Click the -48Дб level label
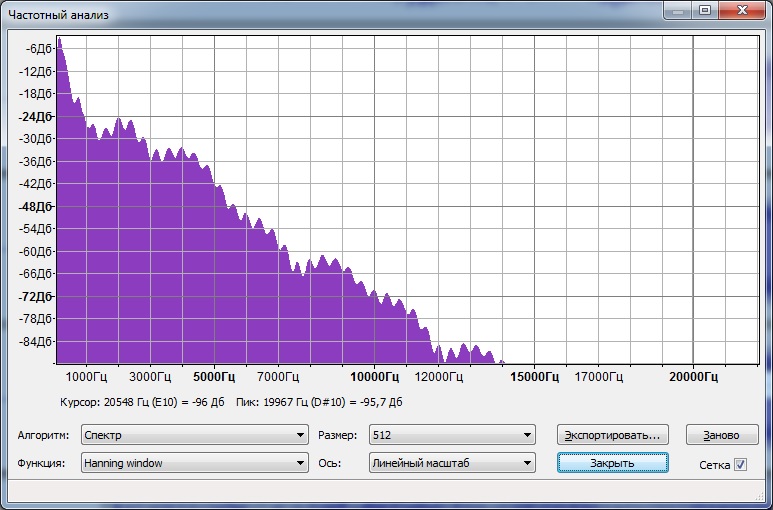 (x=35, y=207)
